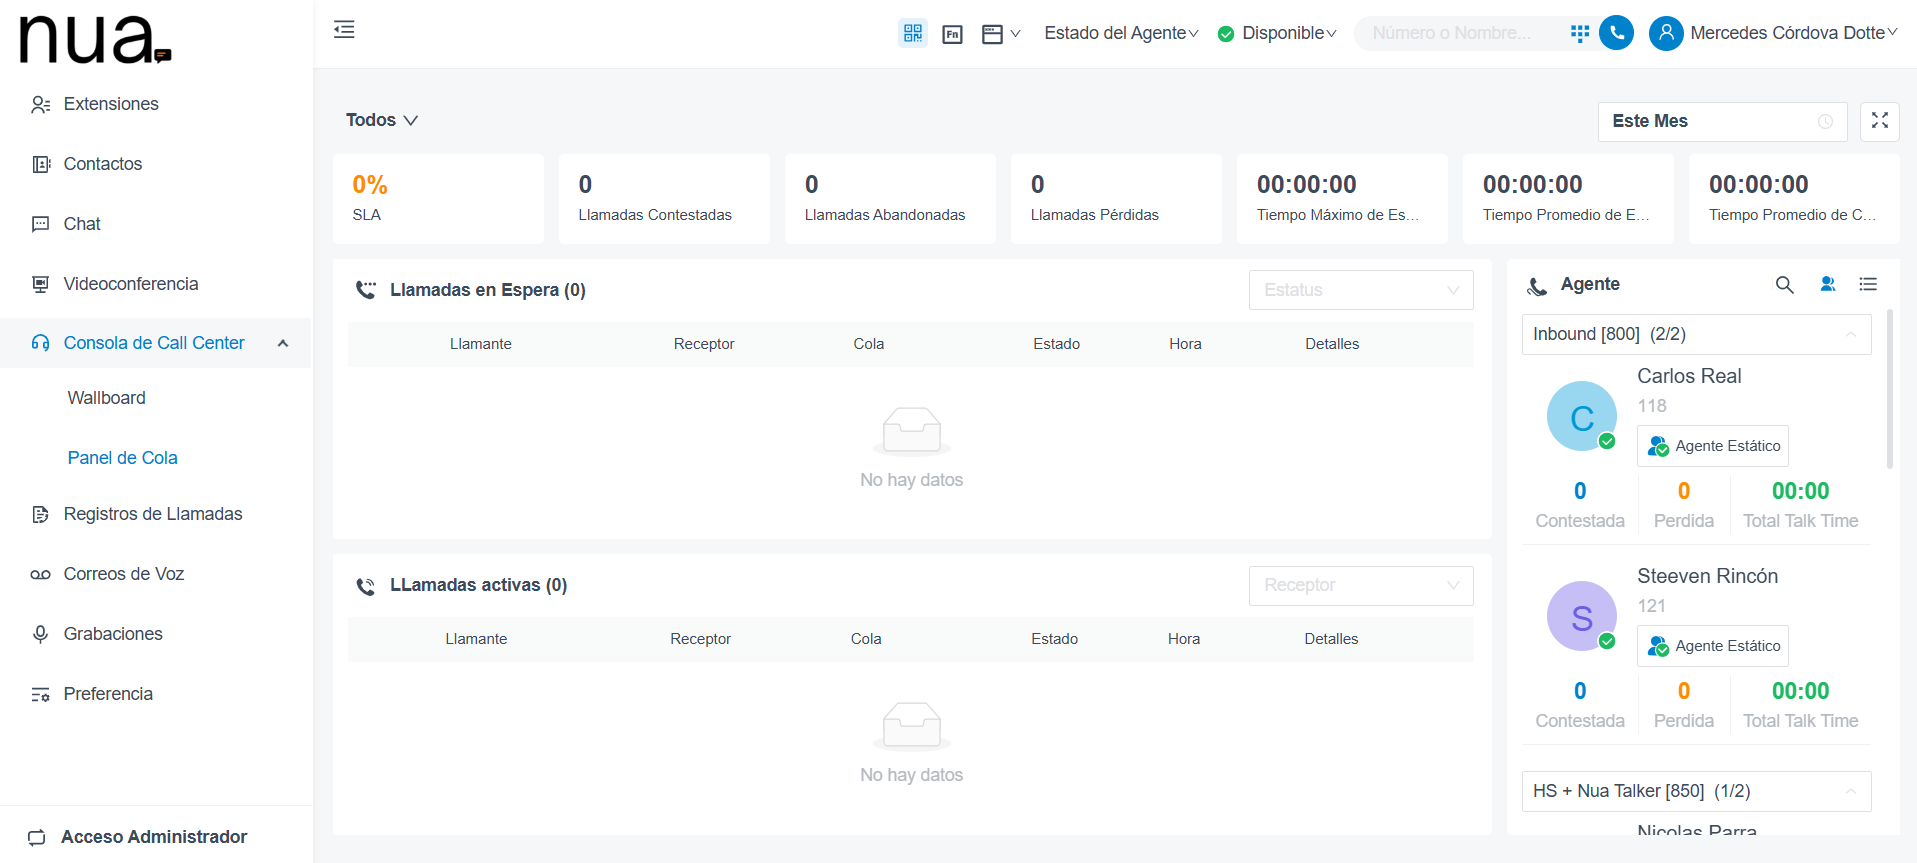The height and width of the screenshot is (863, 1917).
Task: Click the agent person filter icon
Action: [x=1828, y=284]
